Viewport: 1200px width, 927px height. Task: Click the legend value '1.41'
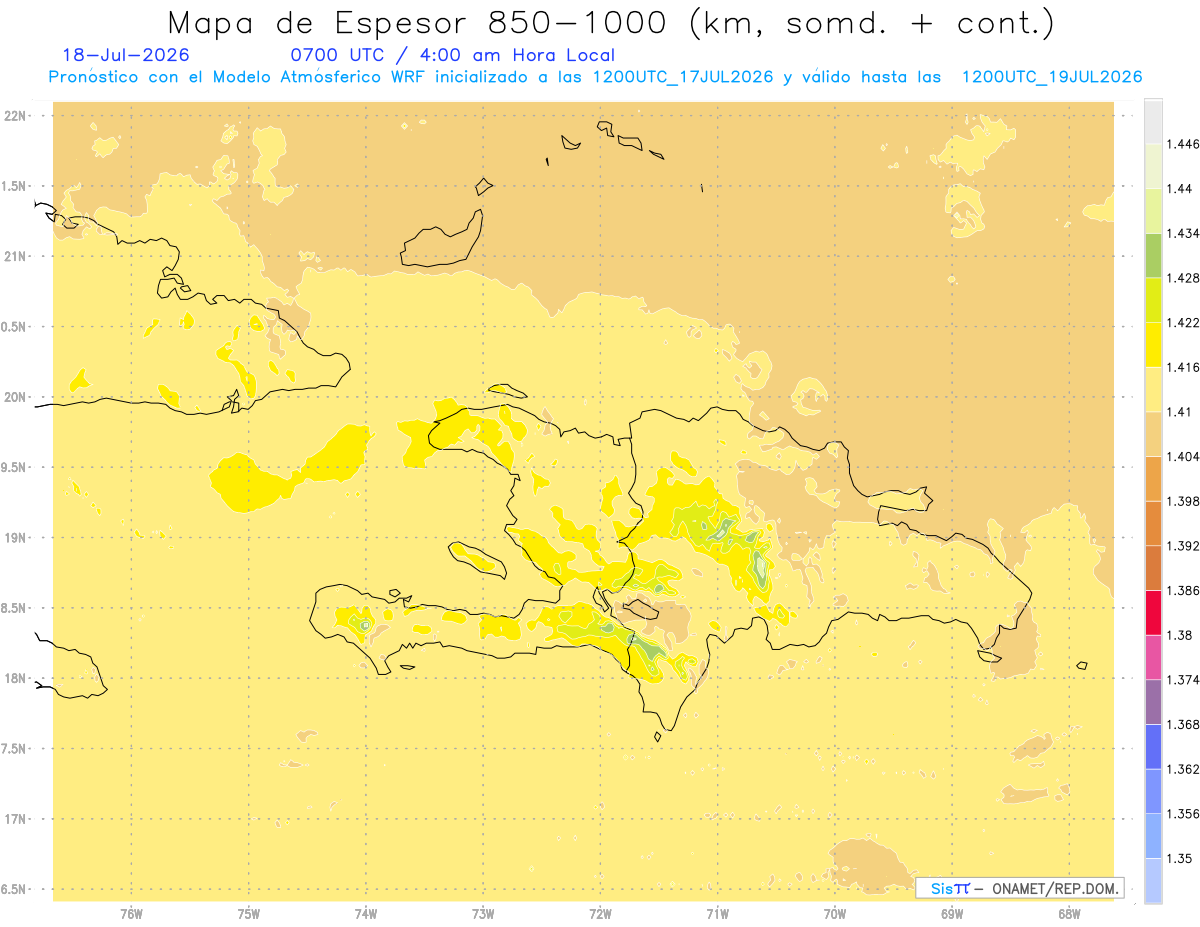[x=1180, y=412]
